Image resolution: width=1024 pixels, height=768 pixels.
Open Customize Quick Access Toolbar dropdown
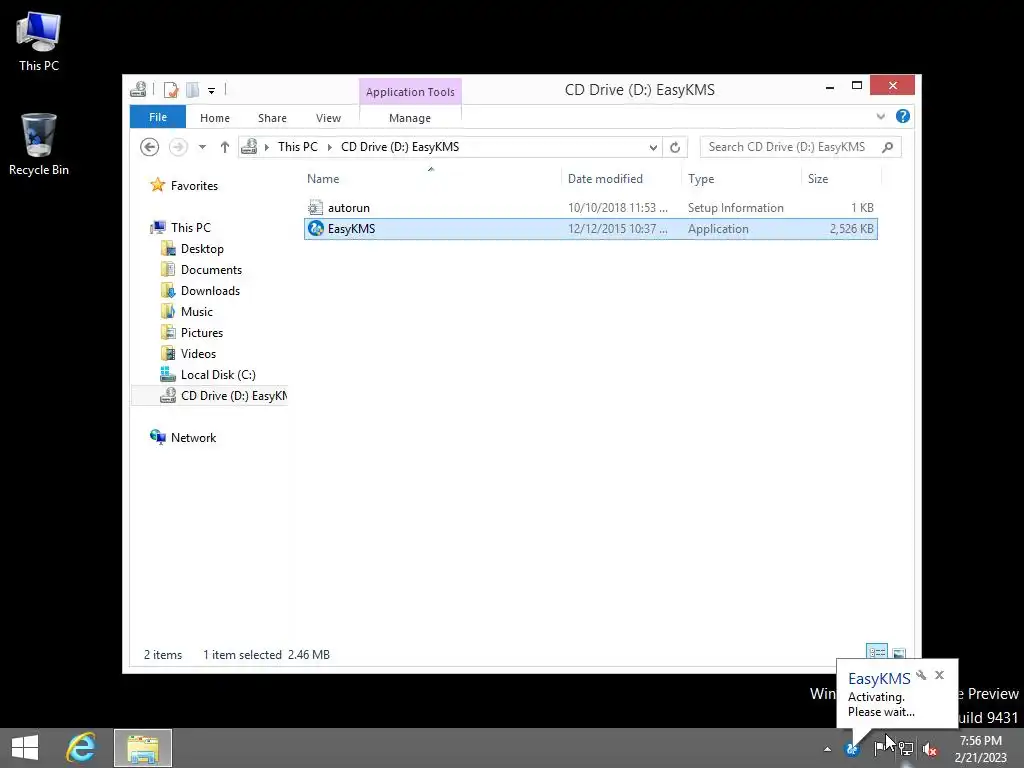click(212, 90)
